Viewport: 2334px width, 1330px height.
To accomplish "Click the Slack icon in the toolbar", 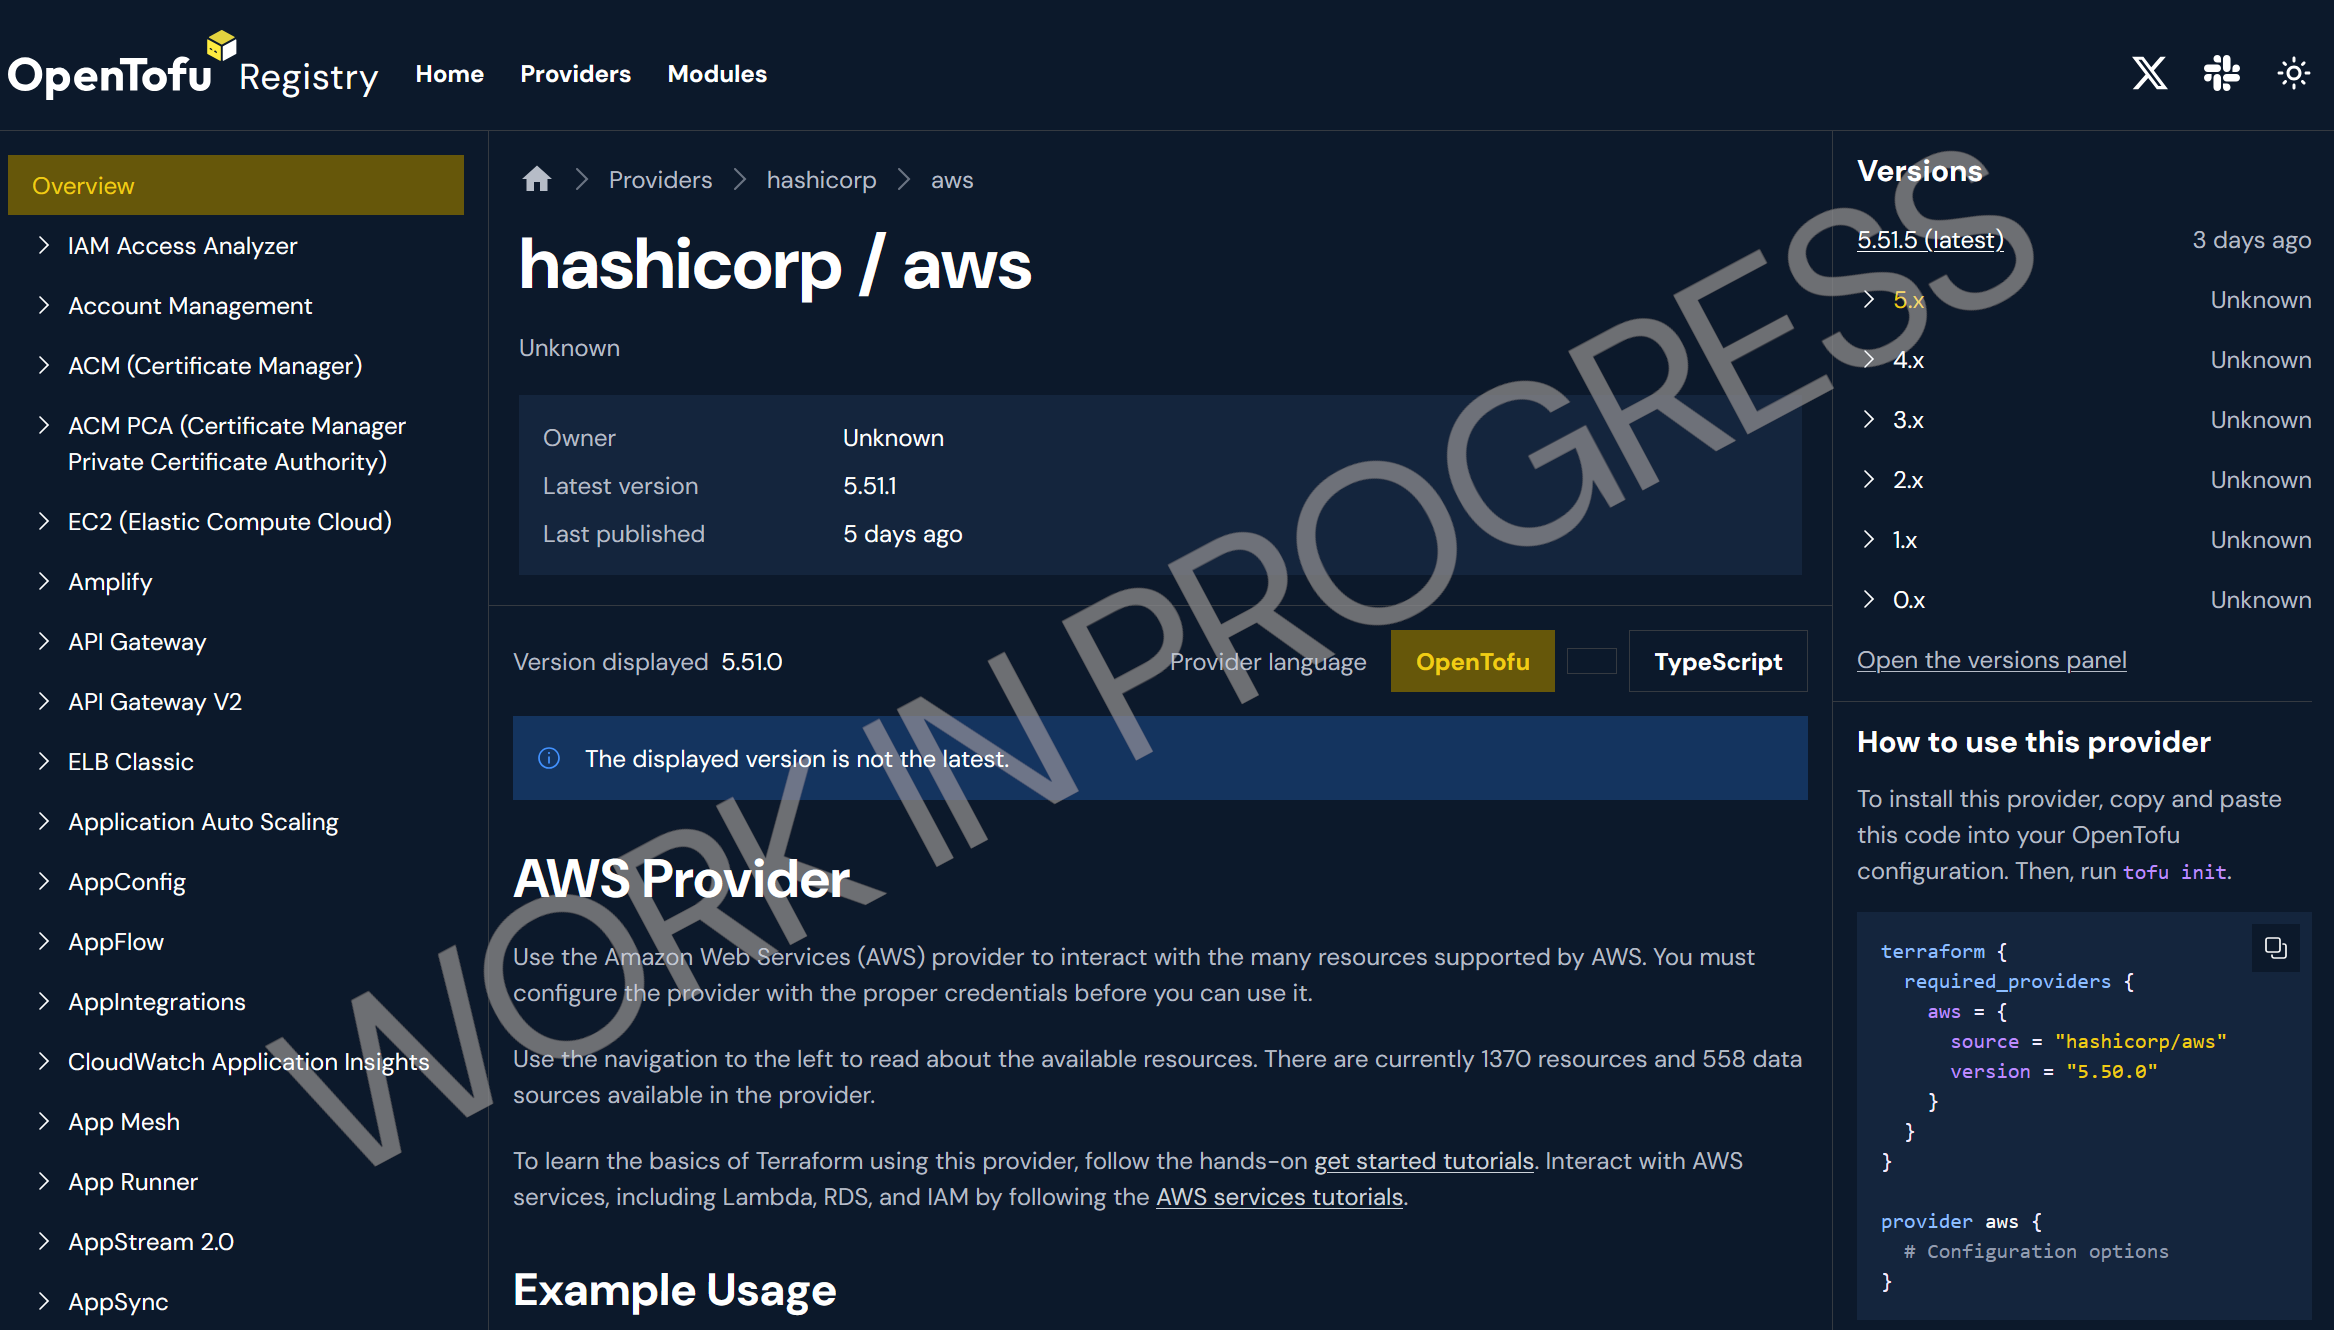I will (x=2222, y=74).
